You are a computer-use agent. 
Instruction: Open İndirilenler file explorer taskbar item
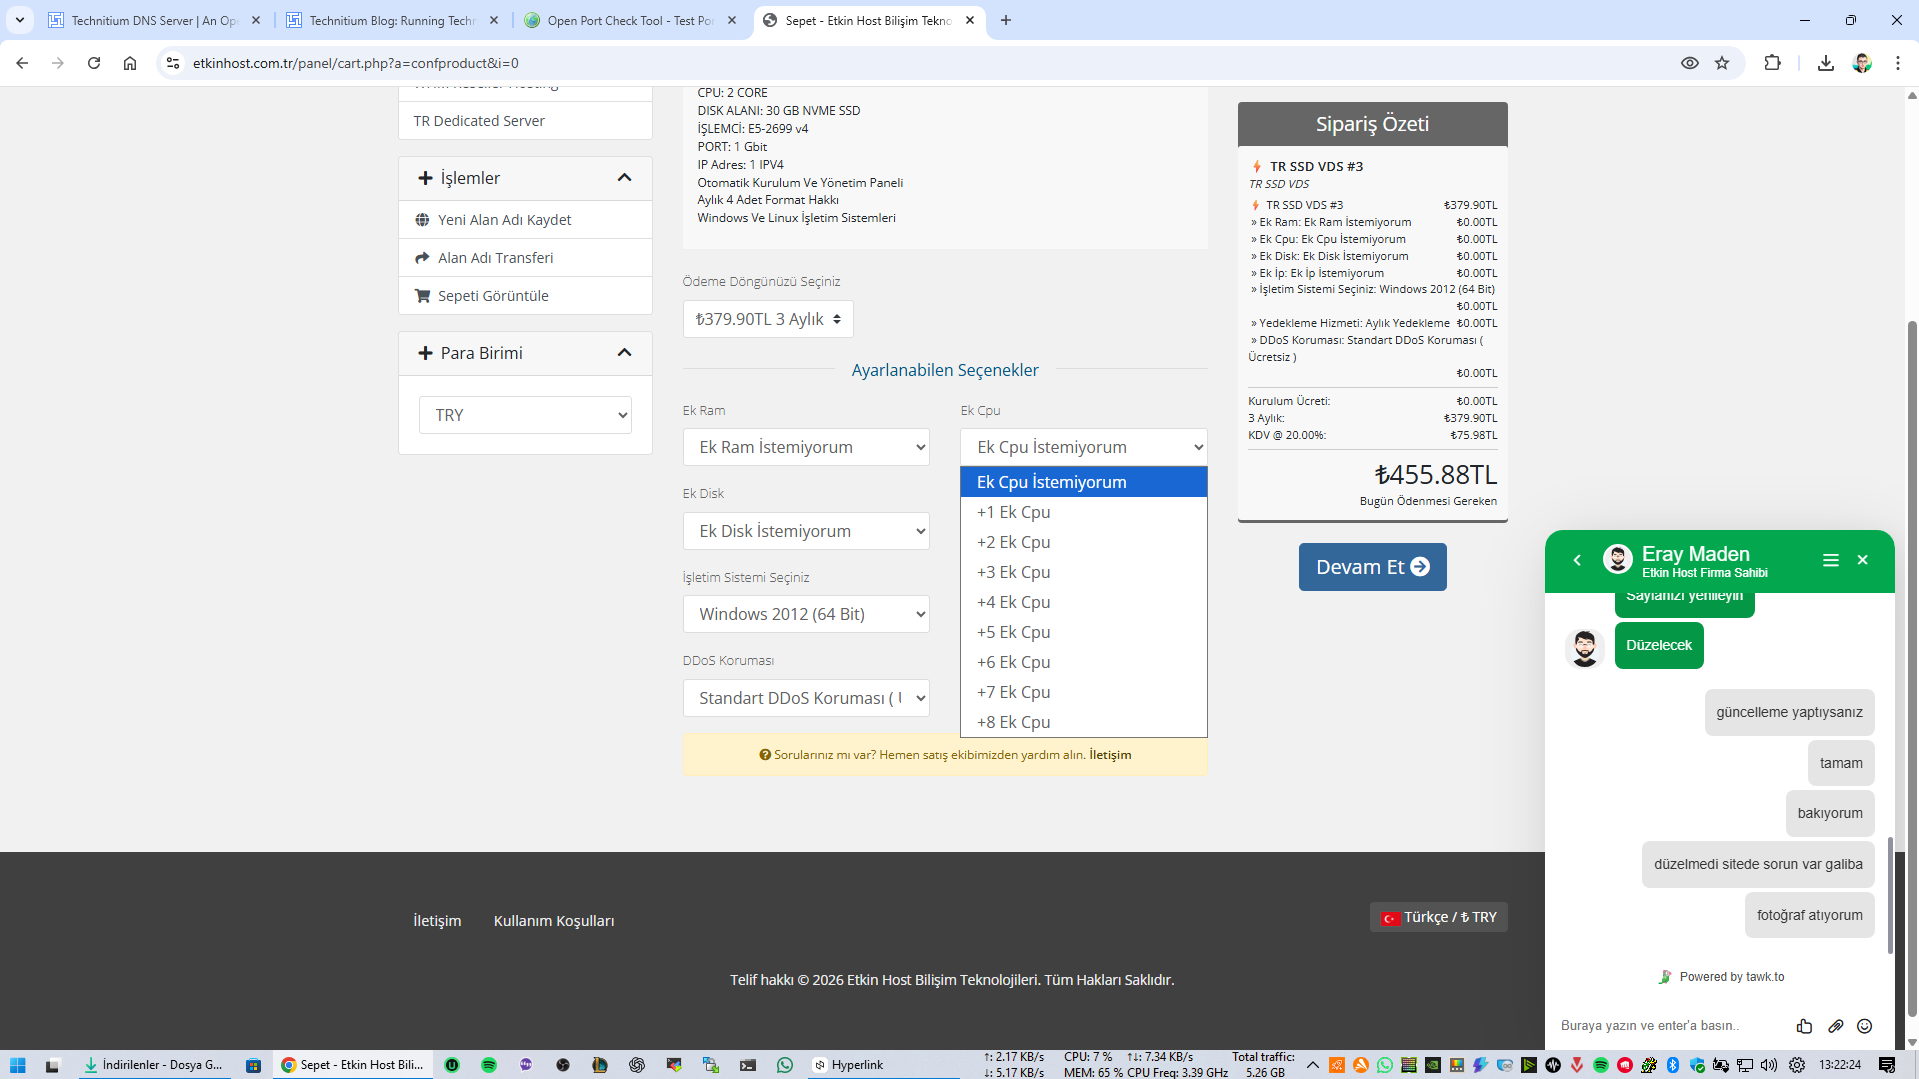[153, 1065]
